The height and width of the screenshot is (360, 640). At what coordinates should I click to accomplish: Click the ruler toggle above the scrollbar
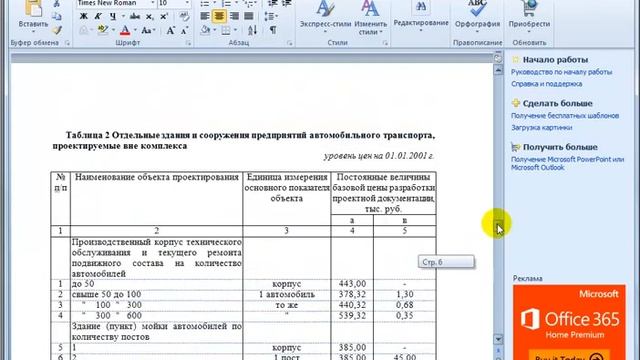point(498,59)
